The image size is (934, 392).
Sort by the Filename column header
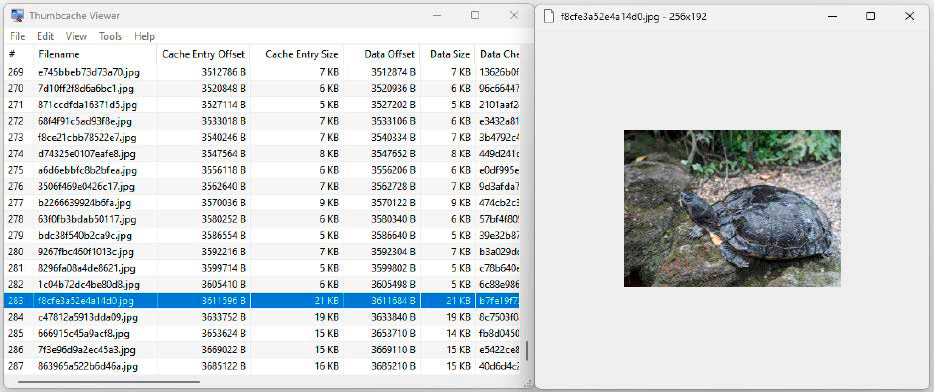pos(95,54)
